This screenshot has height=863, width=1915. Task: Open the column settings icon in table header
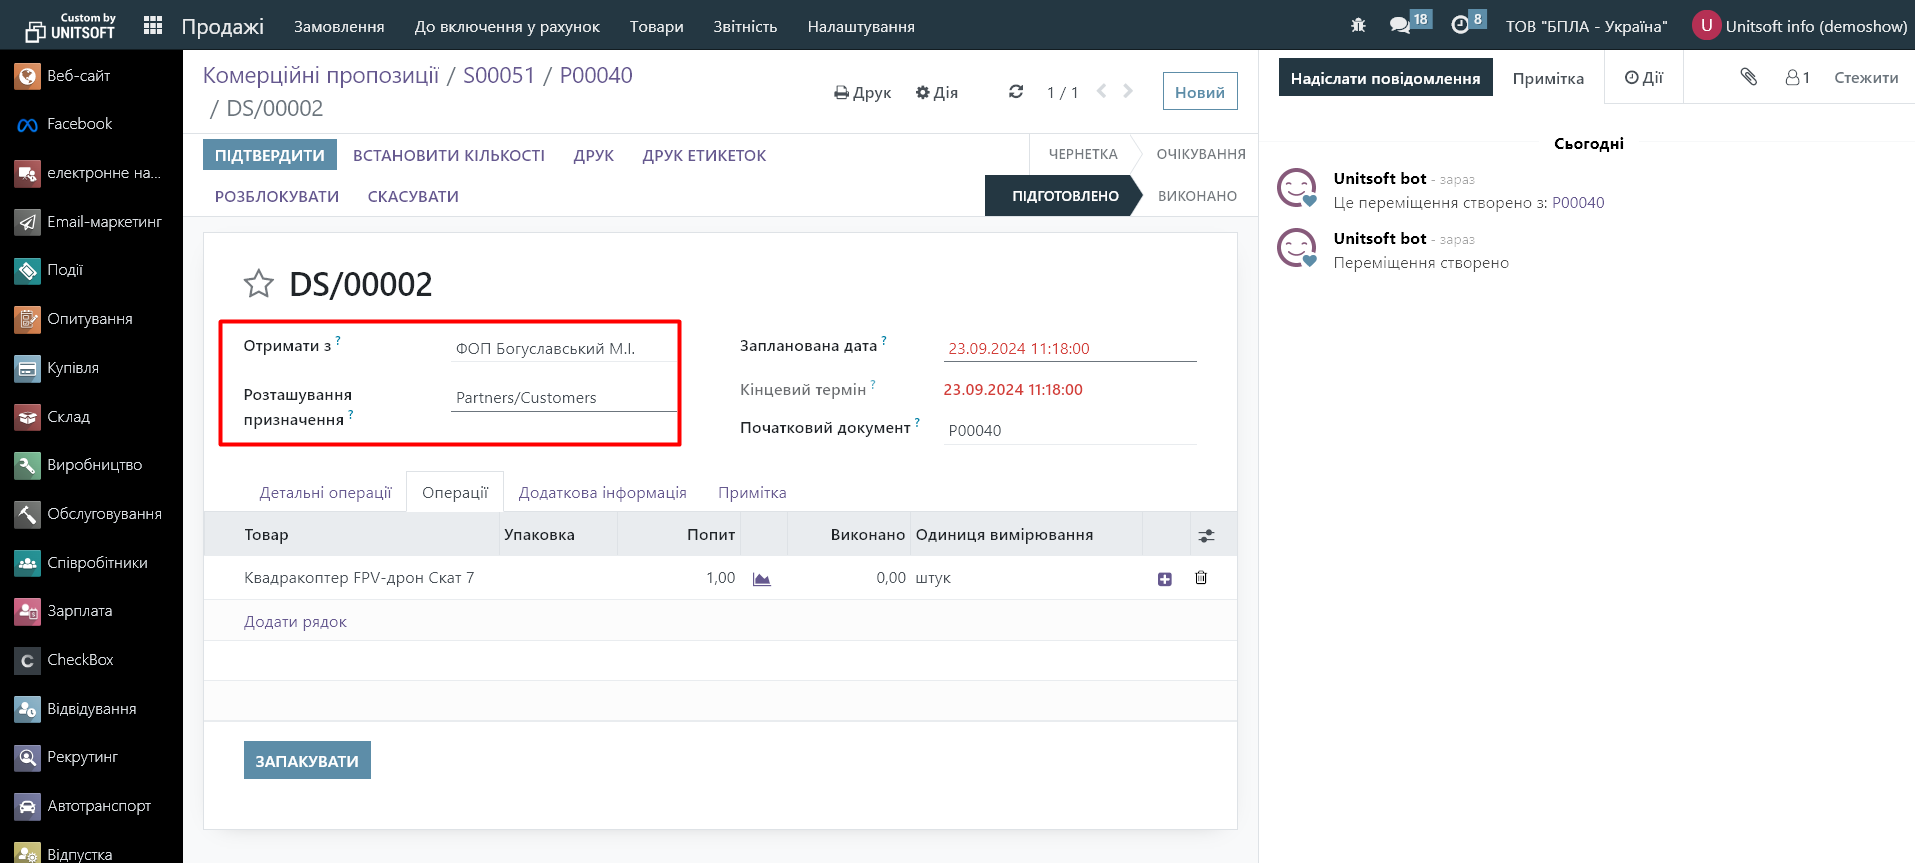pos(1207,536)
